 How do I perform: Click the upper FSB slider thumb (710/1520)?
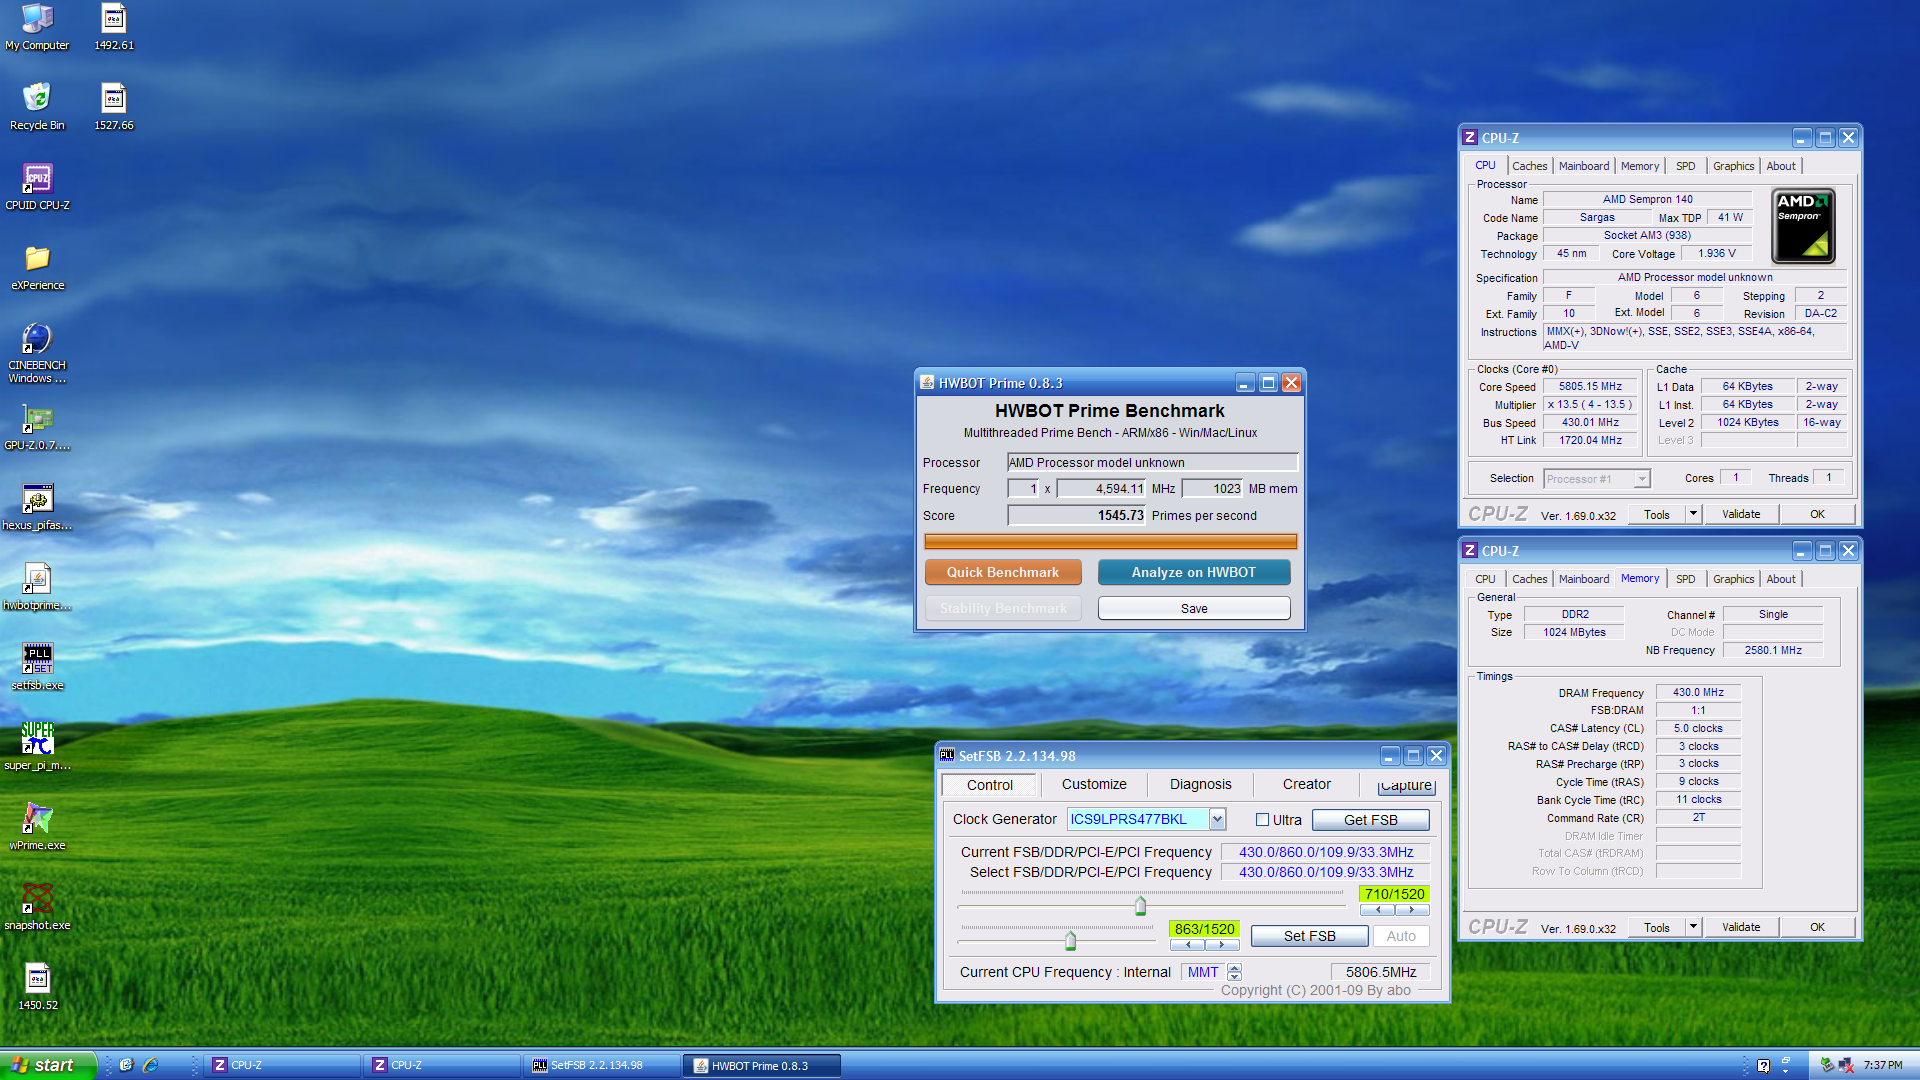[x=1140, y=906]
